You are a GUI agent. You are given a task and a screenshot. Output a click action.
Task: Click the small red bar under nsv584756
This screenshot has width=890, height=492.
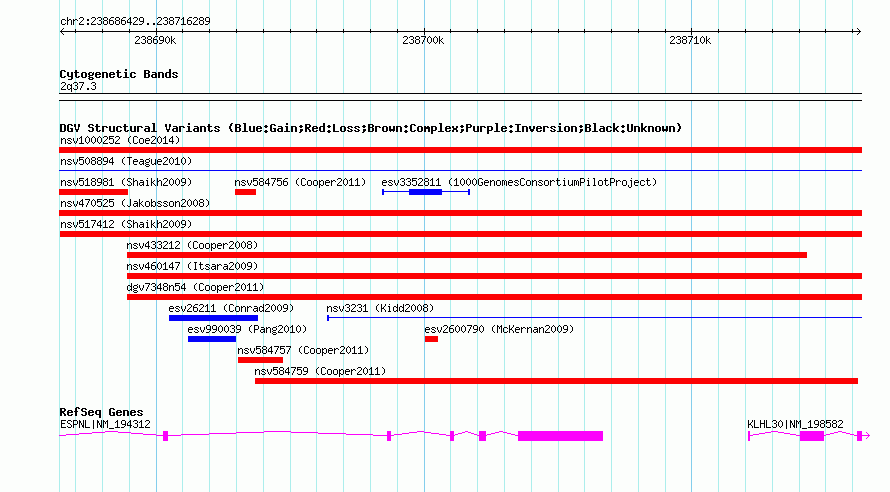click(245, 192)
